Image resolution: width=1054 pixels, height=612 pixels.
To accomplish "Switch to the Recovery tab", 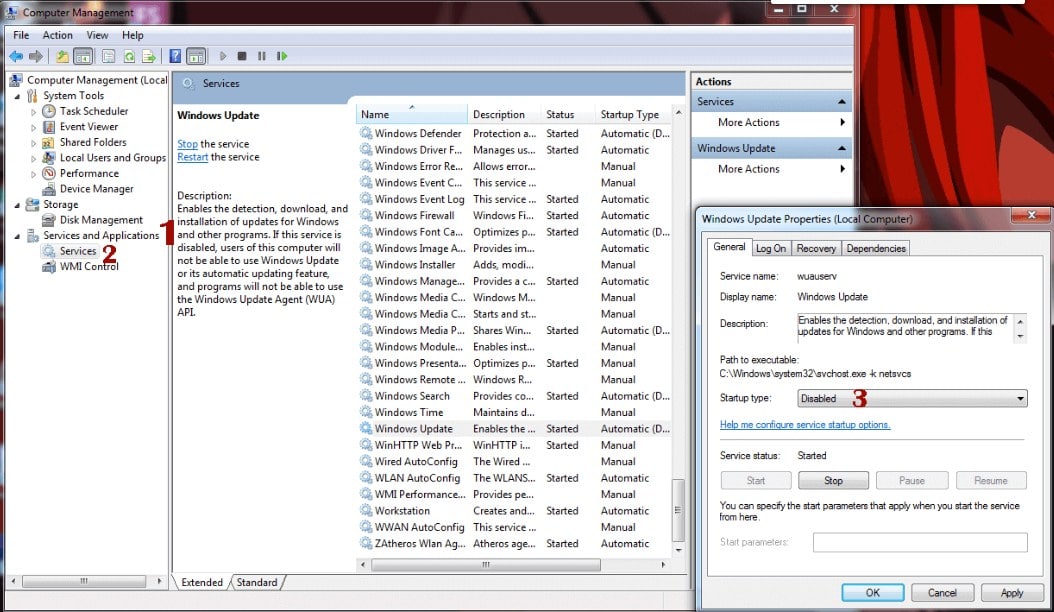I will [x=816, y=248].
